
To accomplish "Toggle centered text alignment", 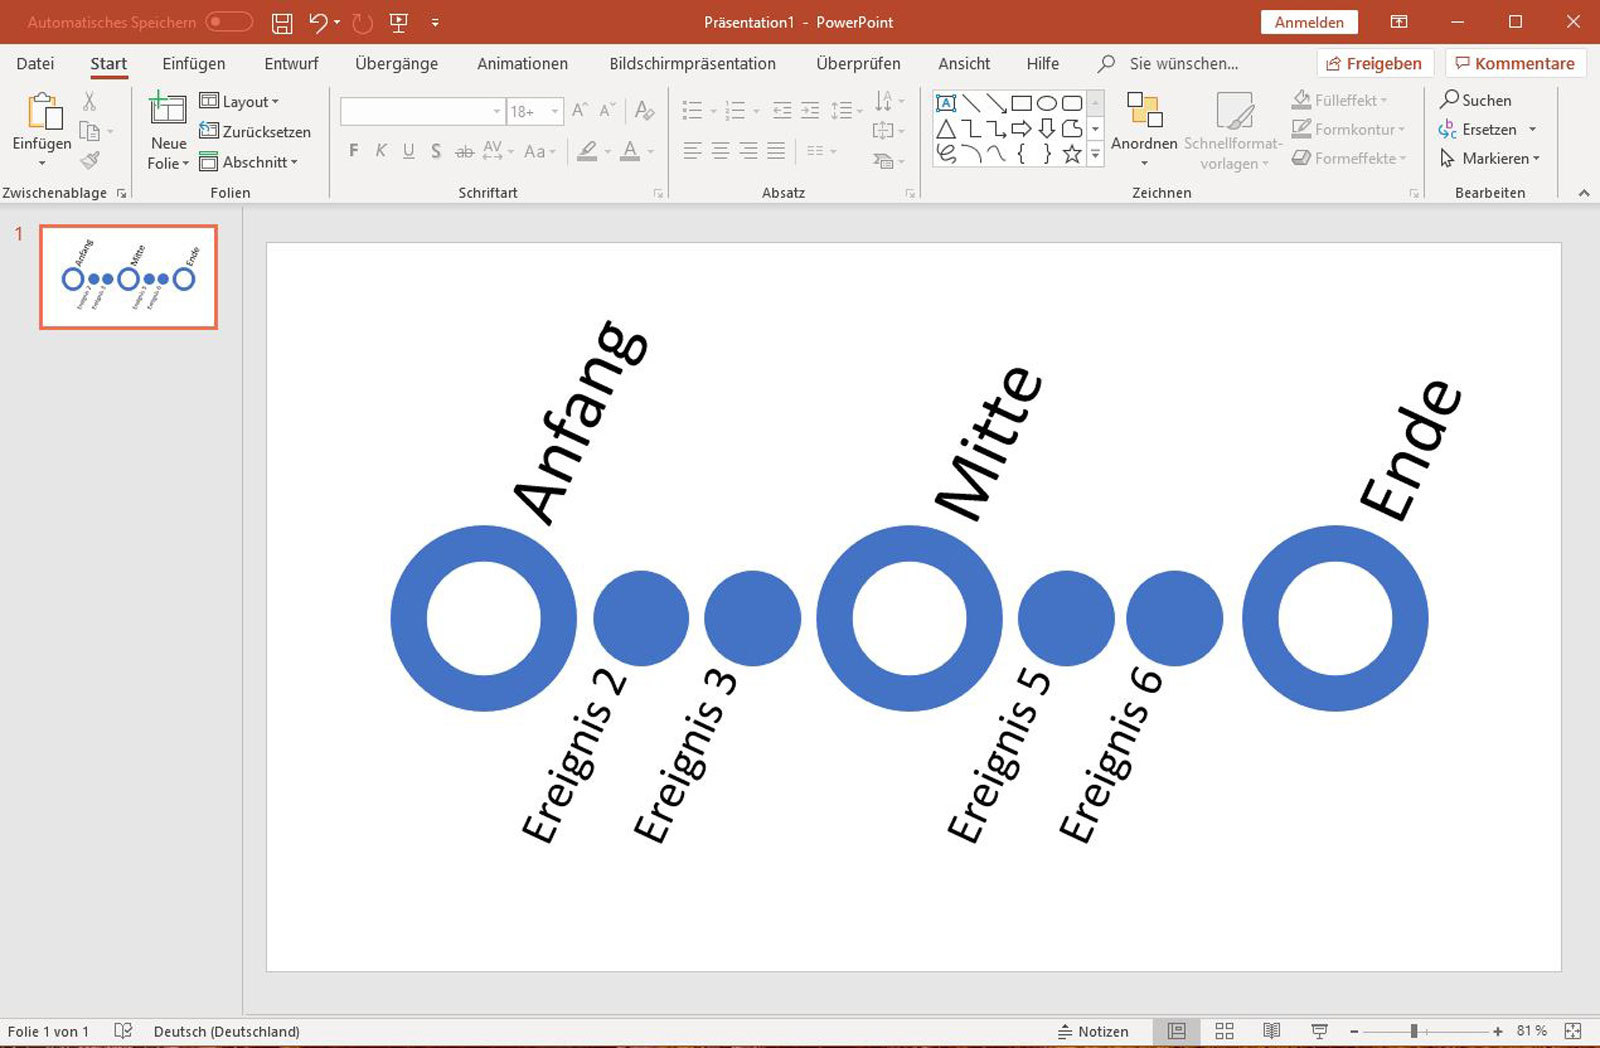I will (720, 151).
